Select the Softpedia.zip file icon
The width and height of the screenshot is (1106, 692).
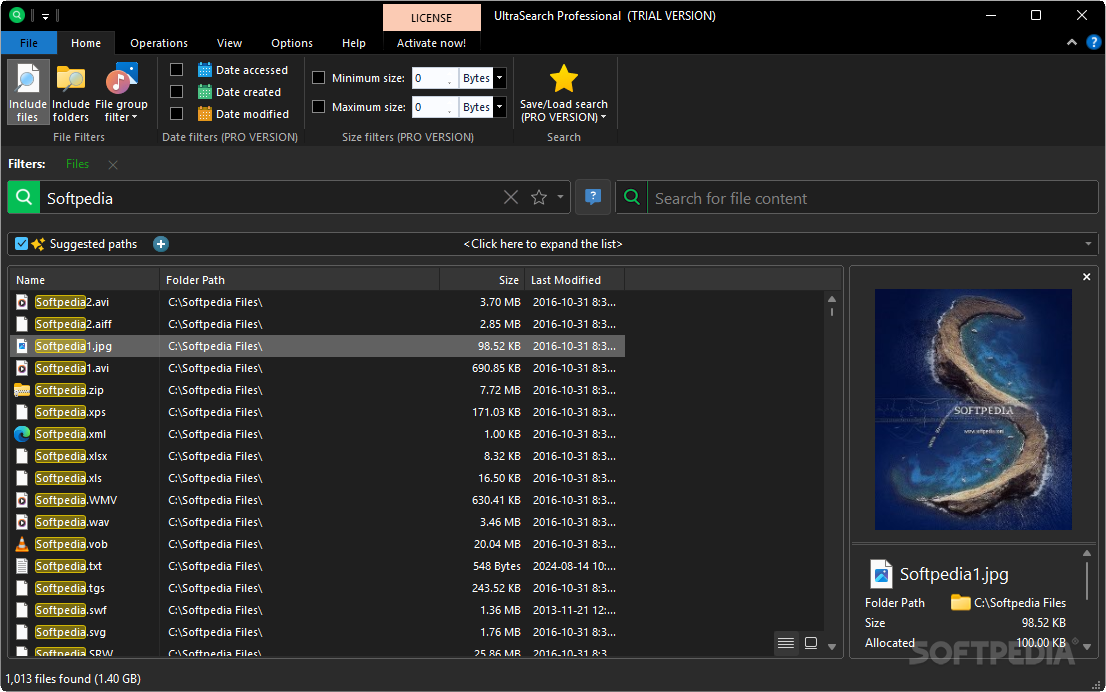[x=22, y=390]
